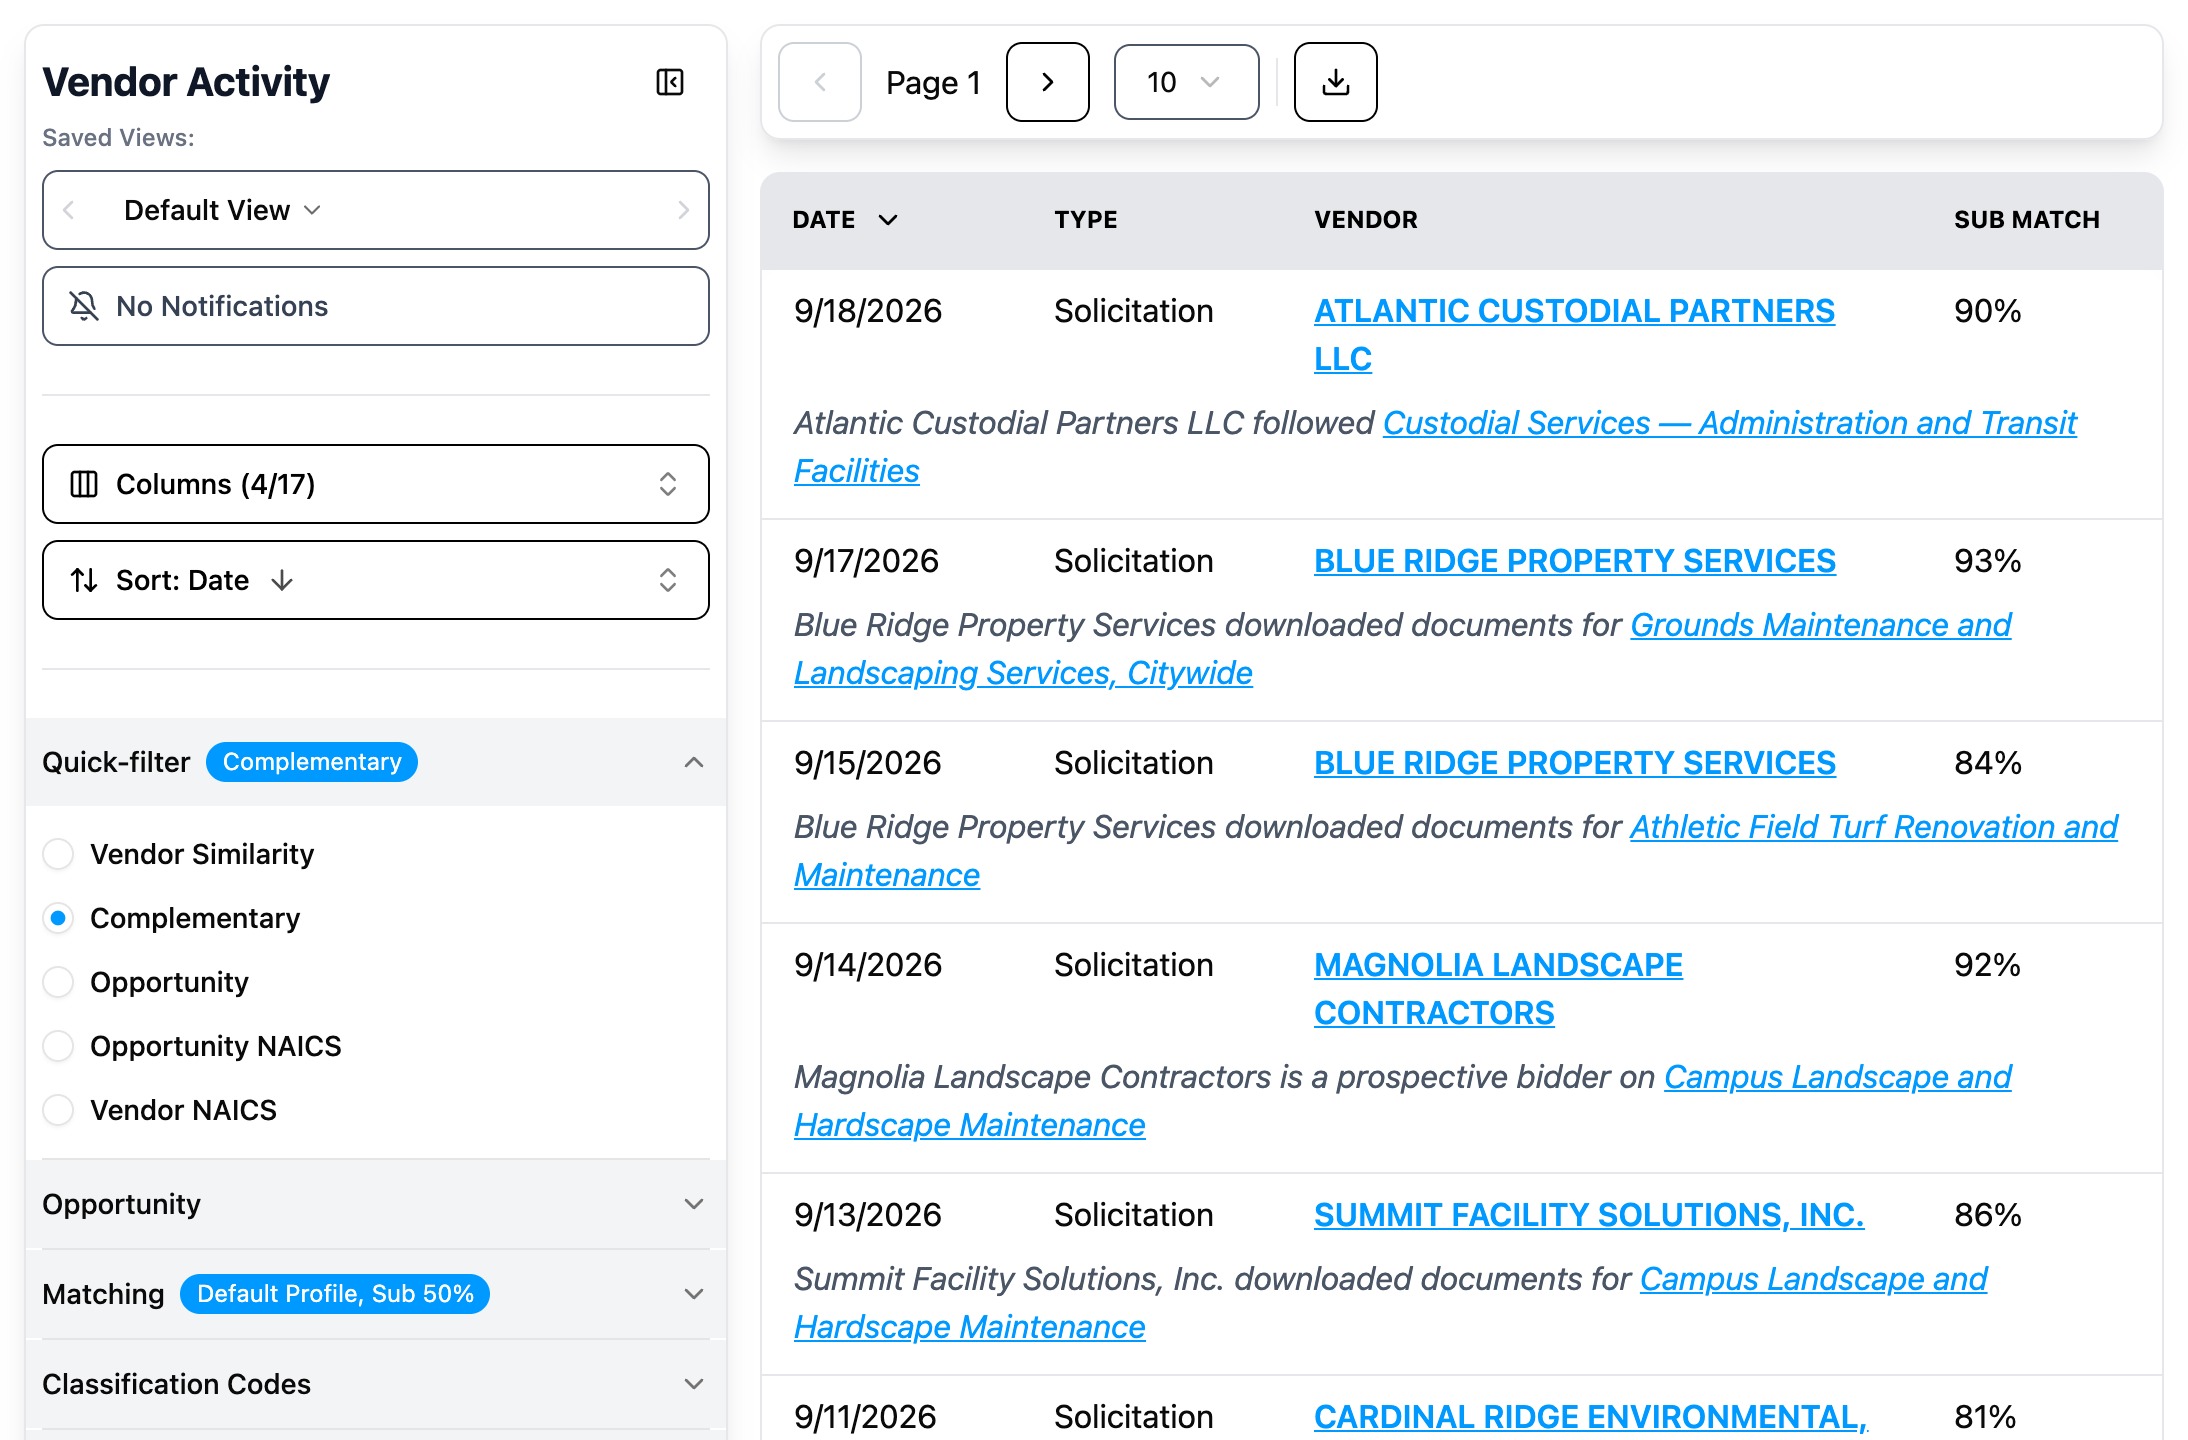Select Complementary radio option
The height and width of the screenshot is (1440, 2188).
click(58, 918)
